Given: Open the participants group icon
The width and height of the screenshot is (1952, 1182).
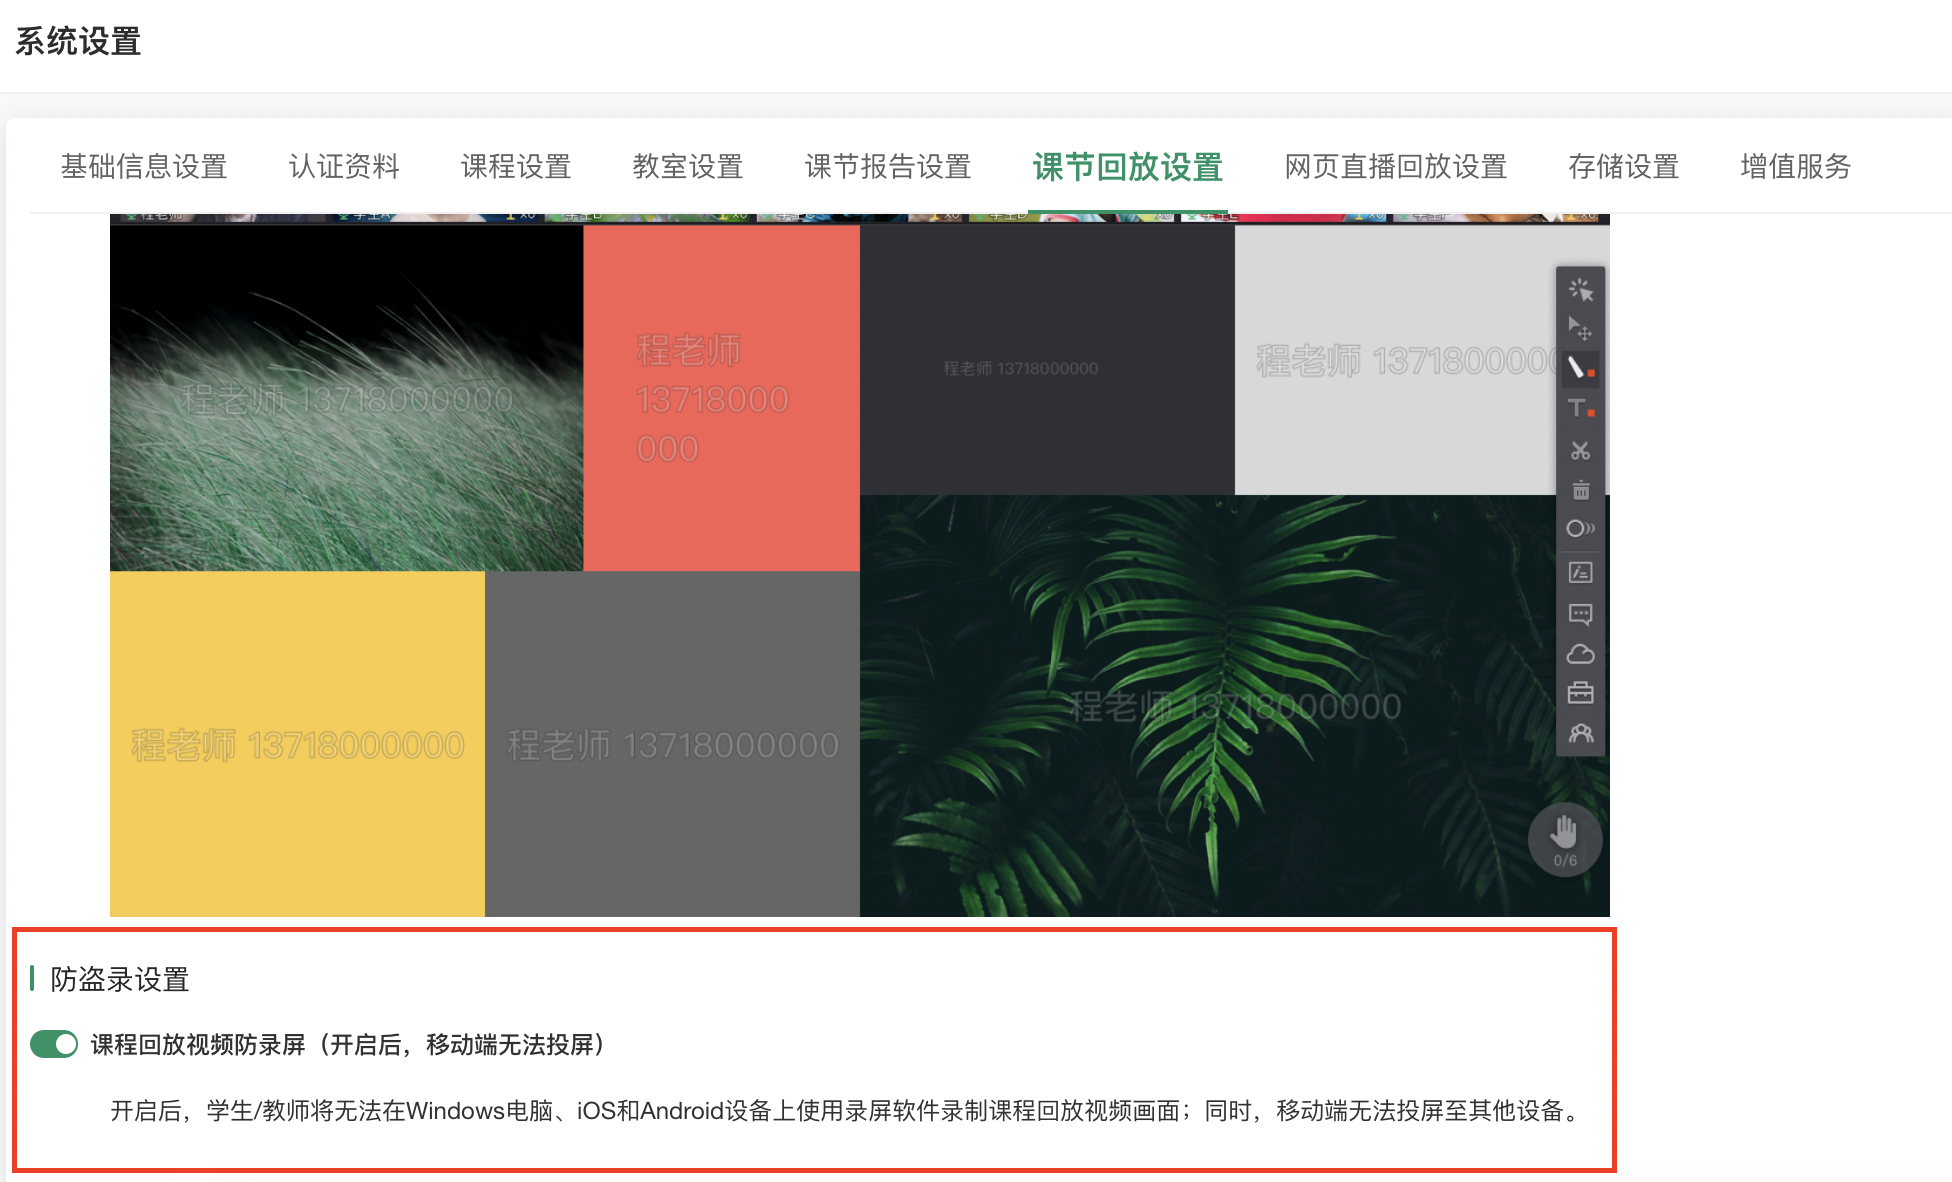Looking at the screenshot, I should (1580, 734).
